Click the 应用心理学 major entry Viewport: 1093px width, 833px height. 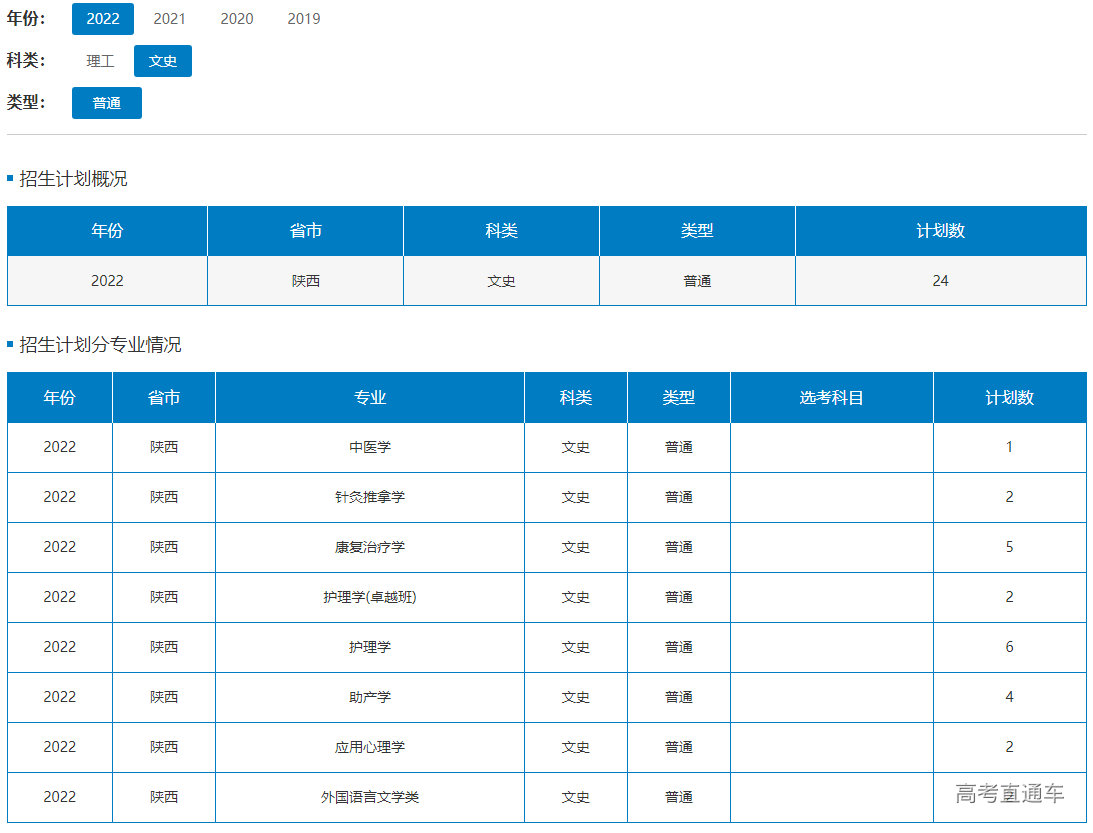point(370,748)
